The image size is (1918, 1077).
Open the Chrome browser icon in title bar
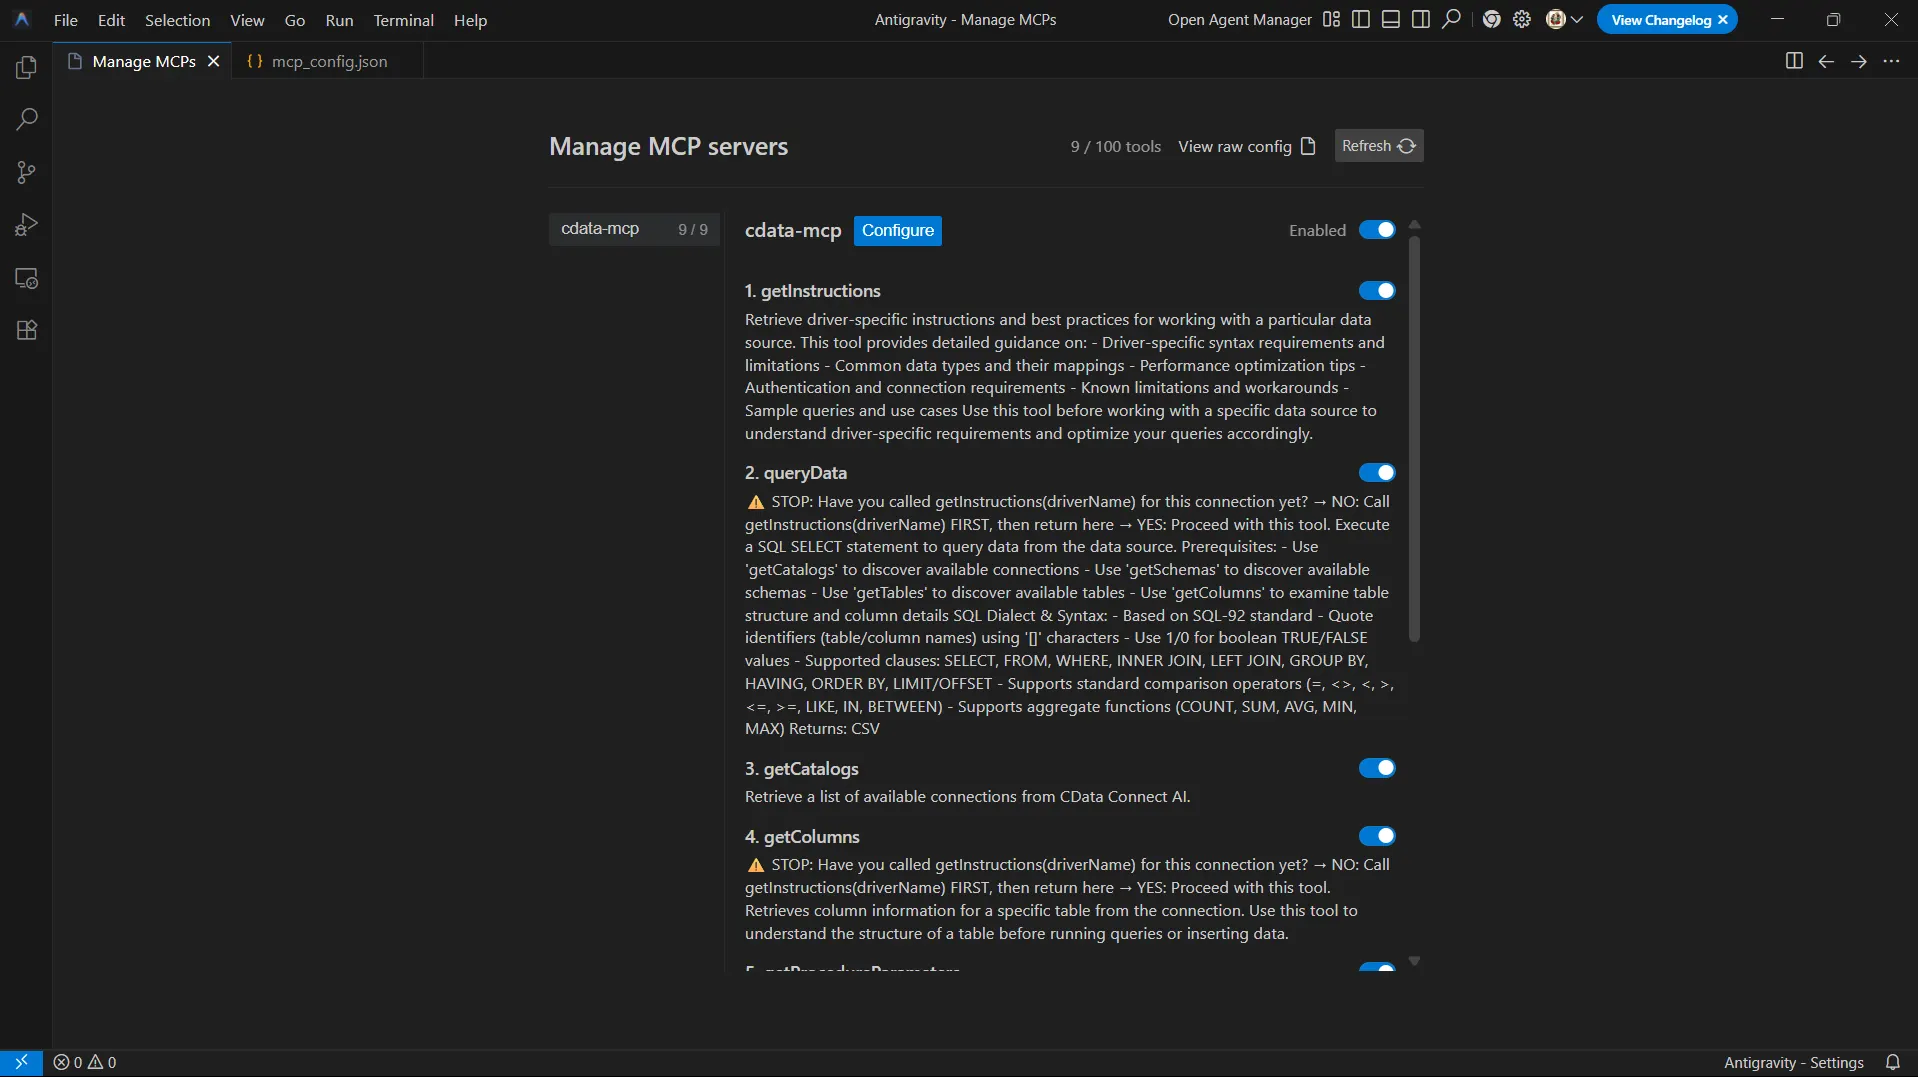point(1491,20)
